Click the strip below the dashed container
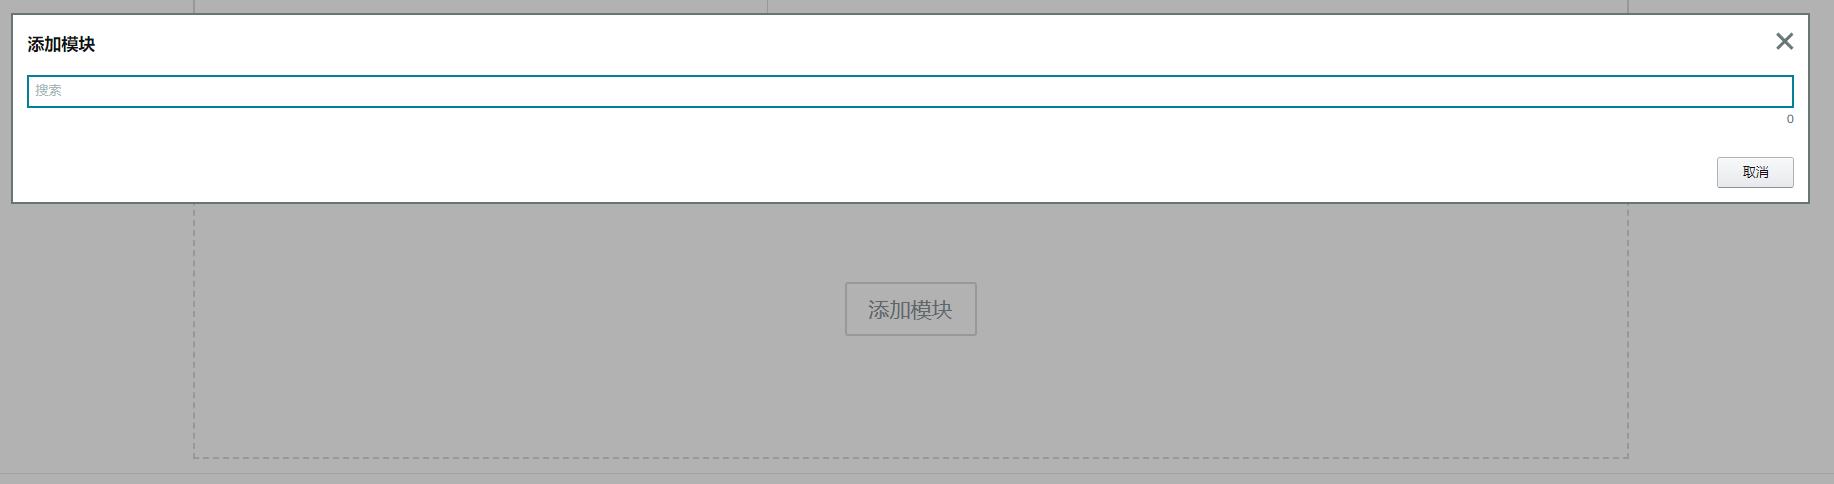The width and height of the screenshot is (1834, 484). click(x=917, y=479)
